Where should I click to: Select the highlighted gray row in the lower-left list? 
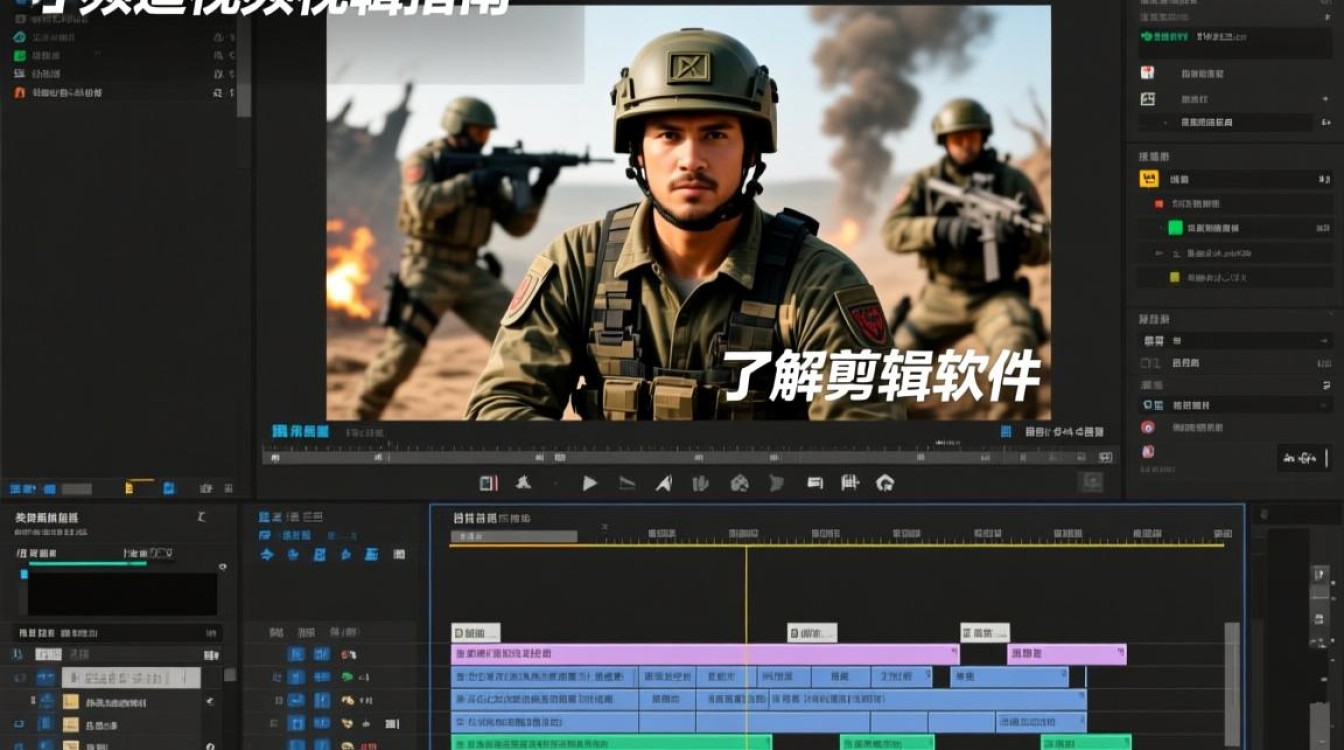(131, 677)
